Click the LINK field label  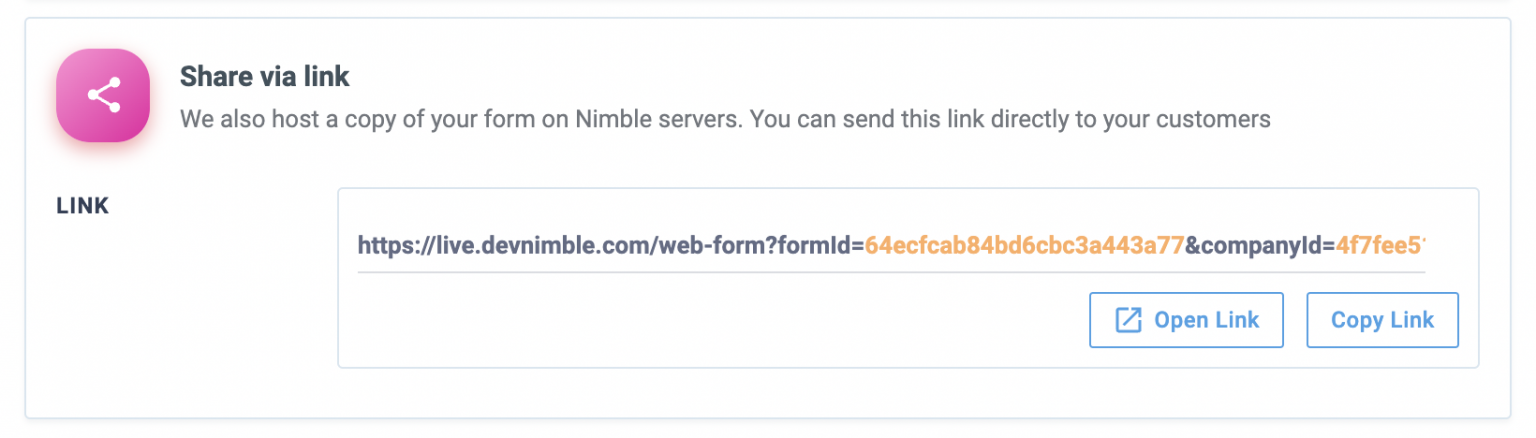pyautogui.click(x=83, y=206)
